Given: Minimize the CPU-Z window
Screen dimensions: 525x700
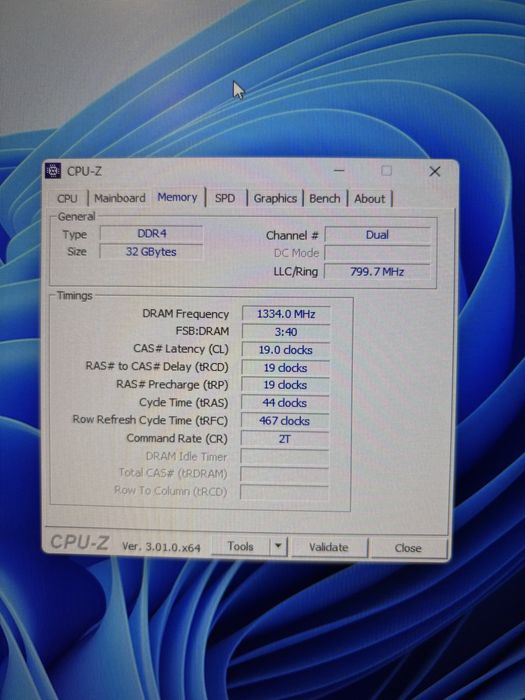Looking at the screenshot, I should pyautogui.click(x=339, y=171).
